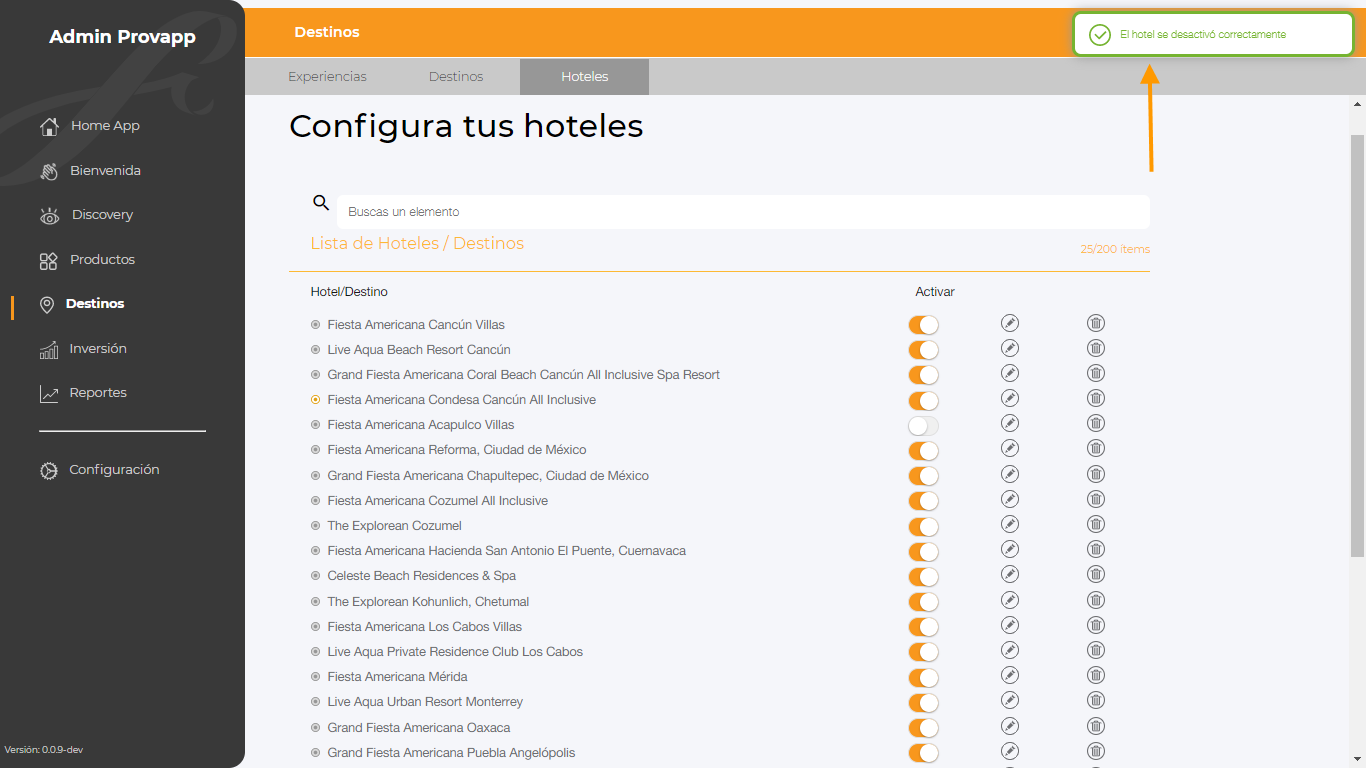Image resolution: width=1366 pixels, height=768 pixels.
Task: Click in the Buscas un elemento field
Action: point(743,212)
